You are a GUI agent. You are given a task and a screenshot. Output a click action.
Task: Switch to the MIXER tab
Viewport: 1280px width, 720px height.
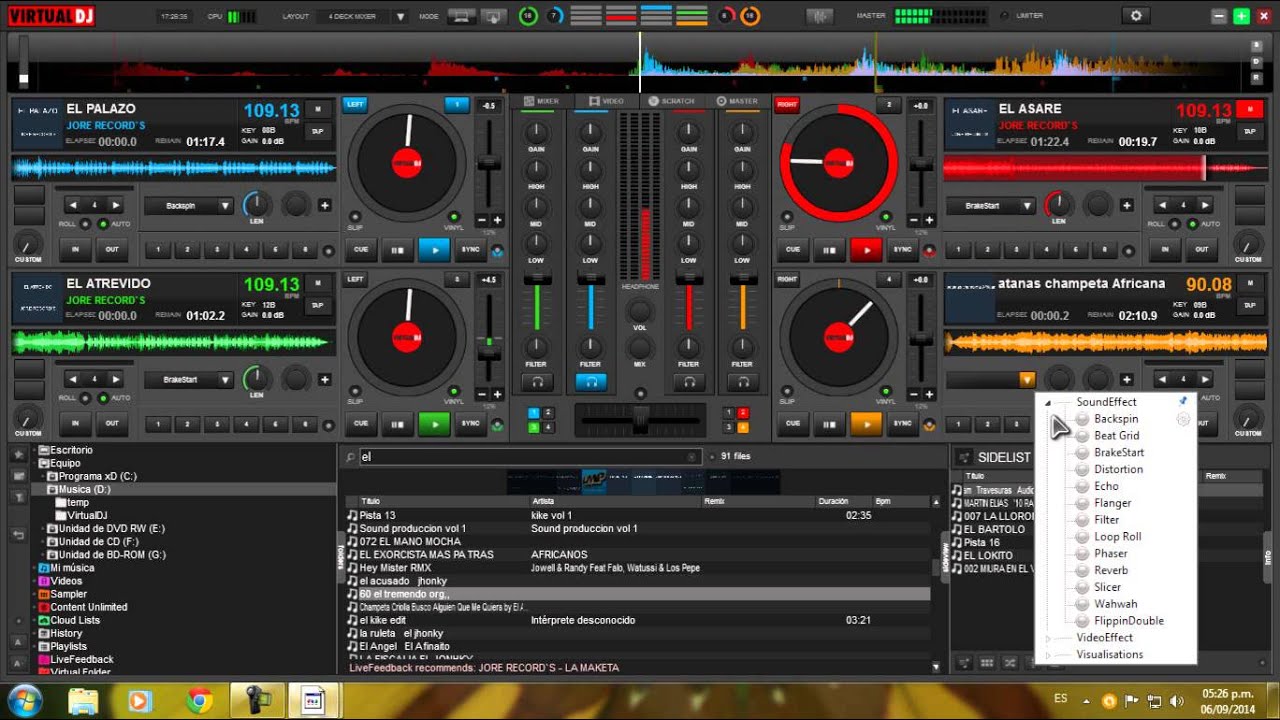coord(541,101)
